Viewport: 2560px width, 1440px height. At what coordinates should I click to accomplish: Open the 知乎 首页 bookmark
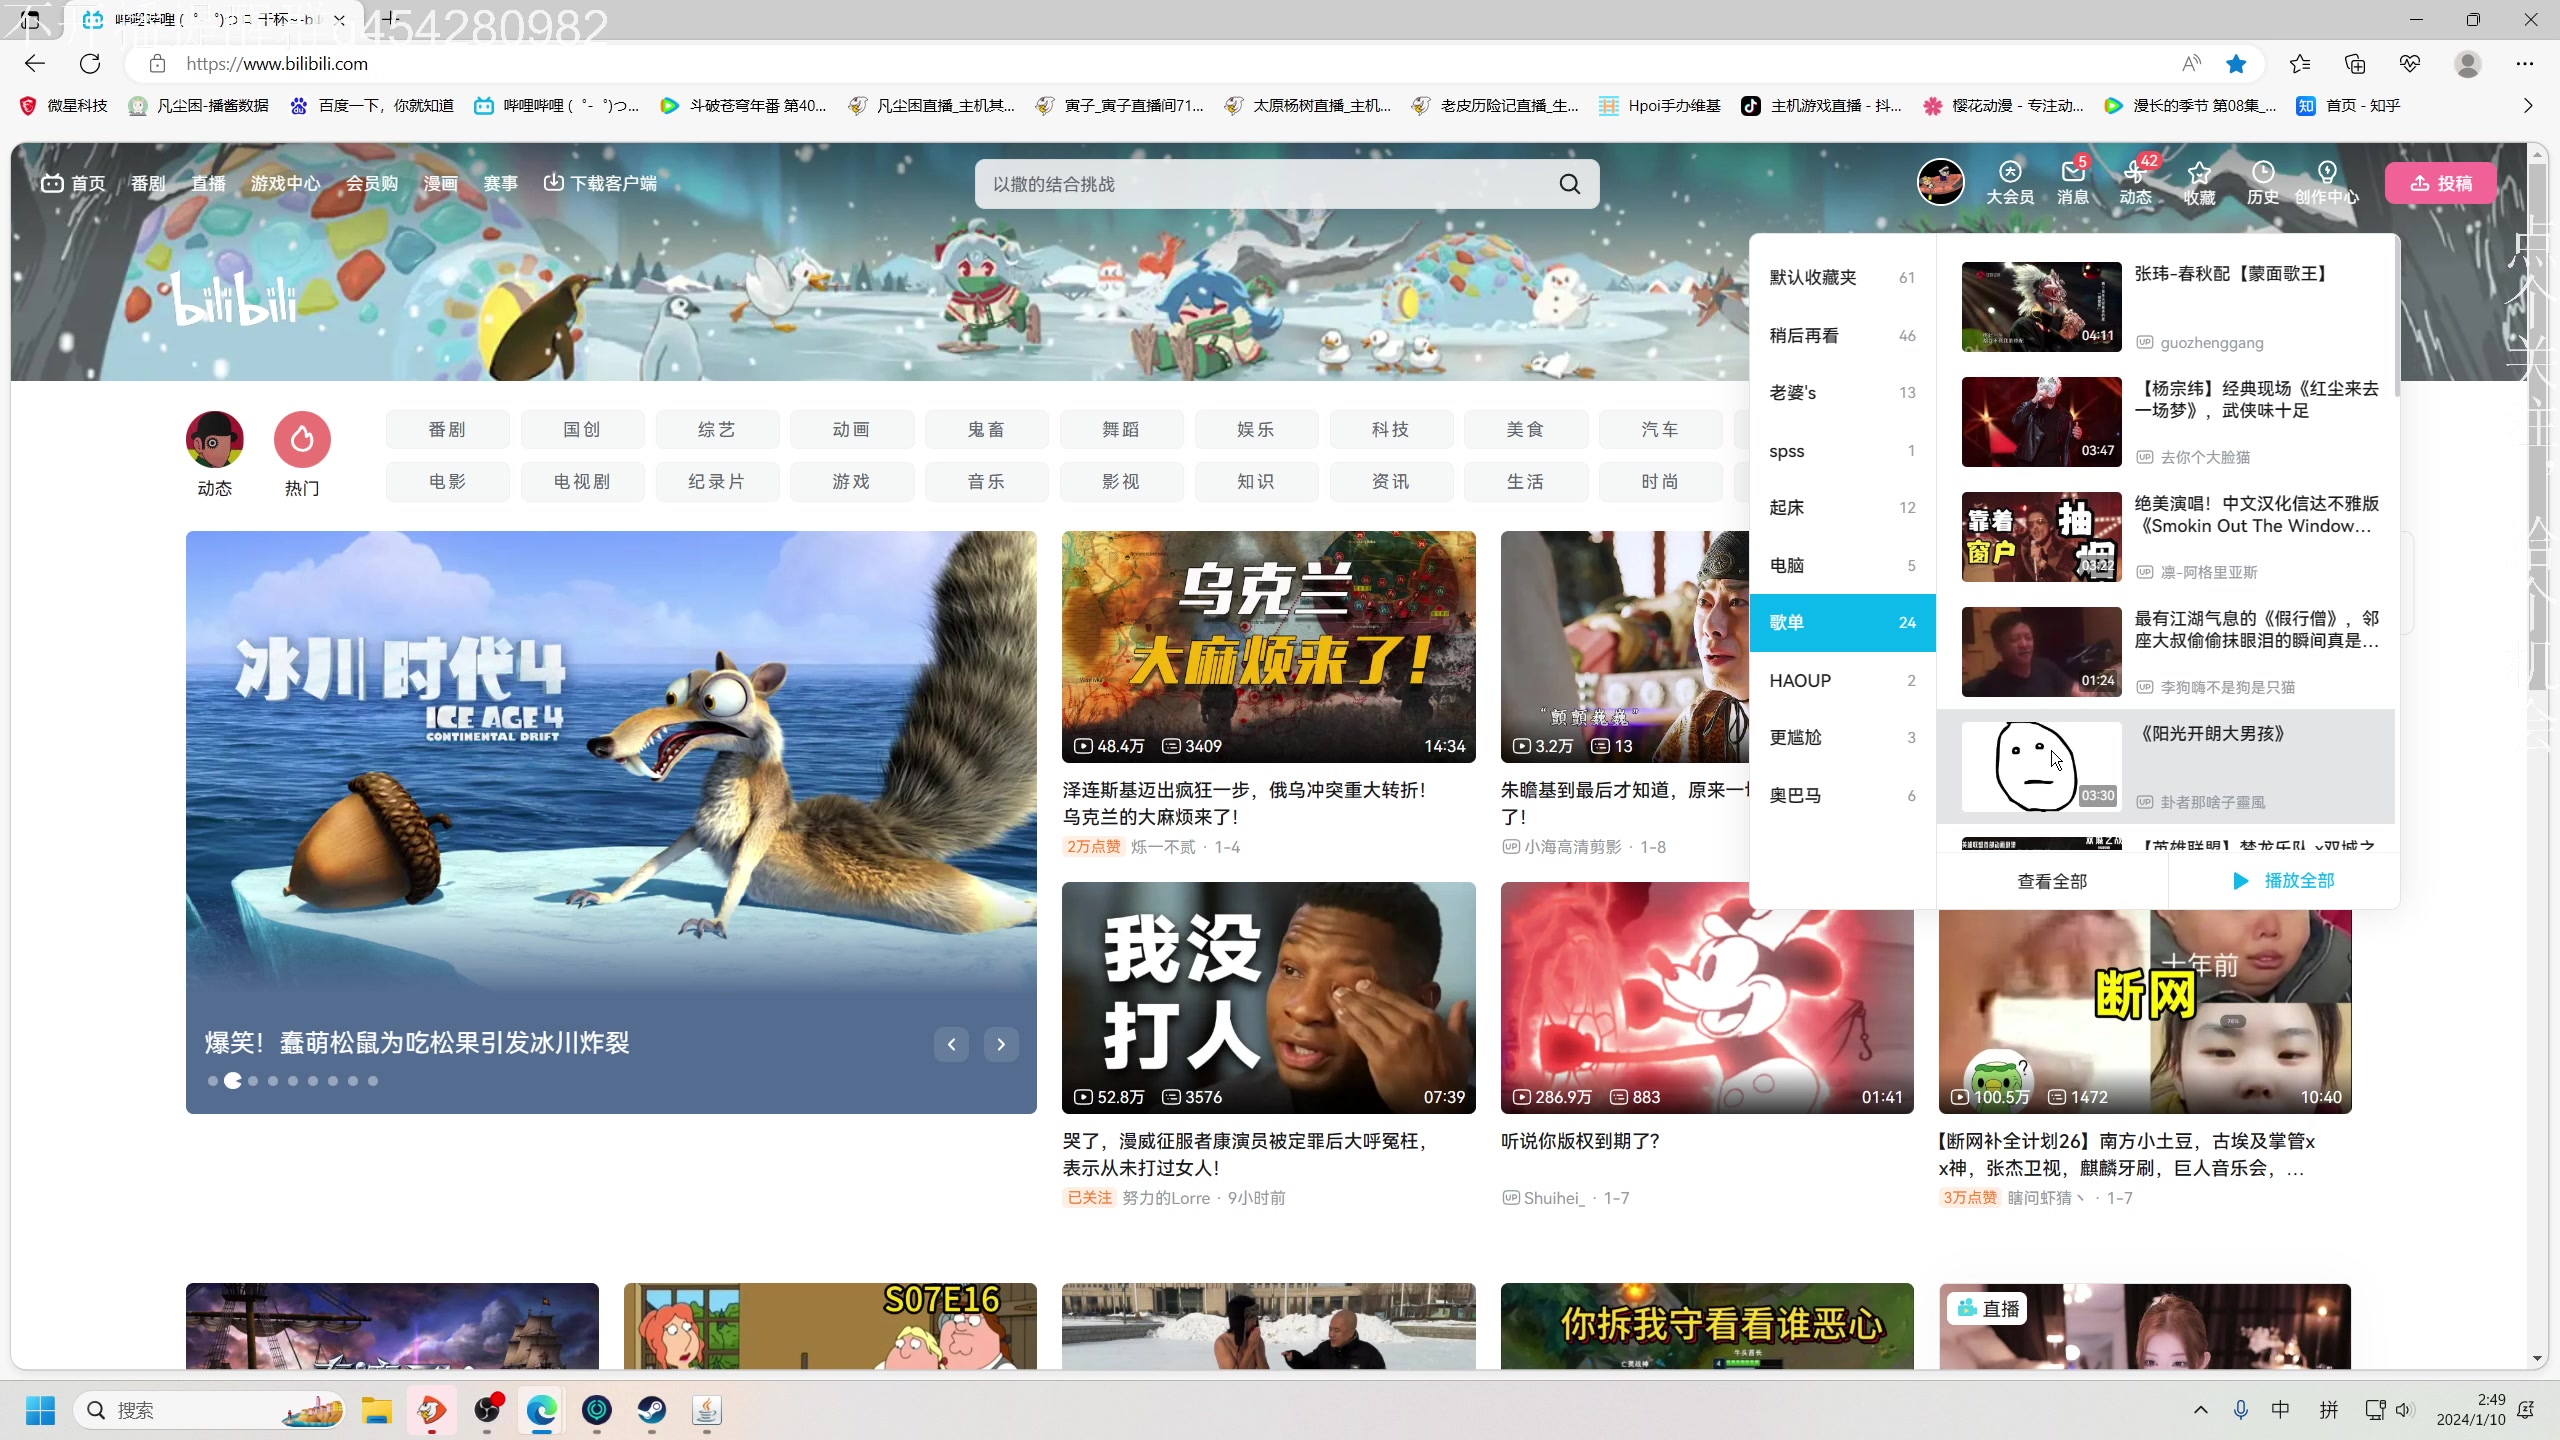[x=2347, y=106]
